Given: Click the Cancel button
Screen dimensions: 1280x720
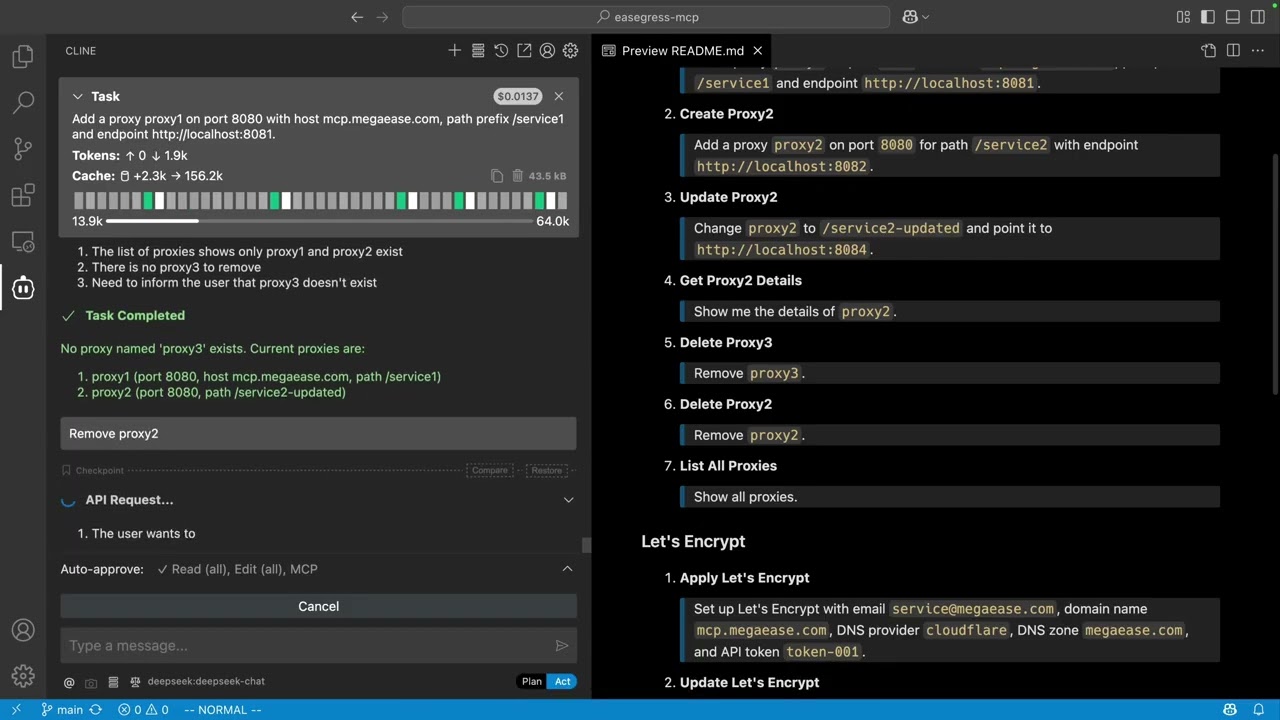Looking at the screenshot, I should pos(318,607).
